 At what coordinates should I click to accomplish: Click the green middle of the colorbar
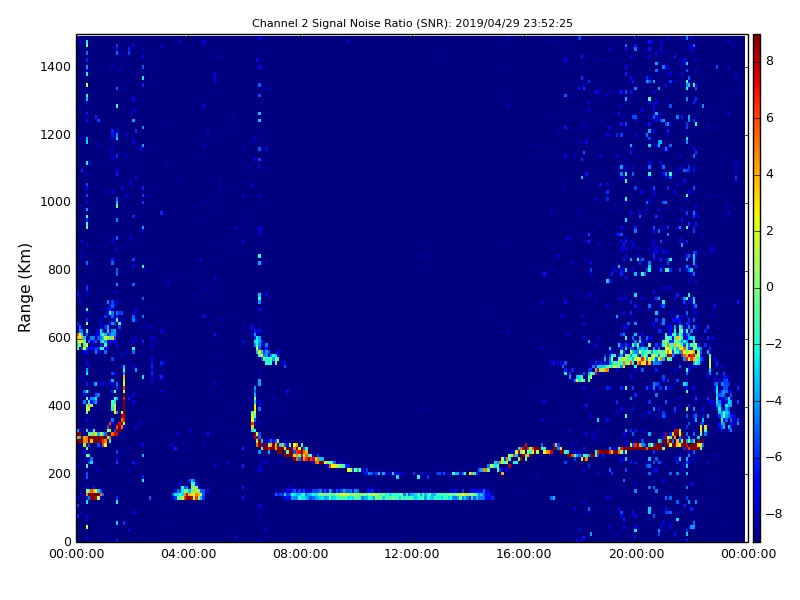[756, 288]
